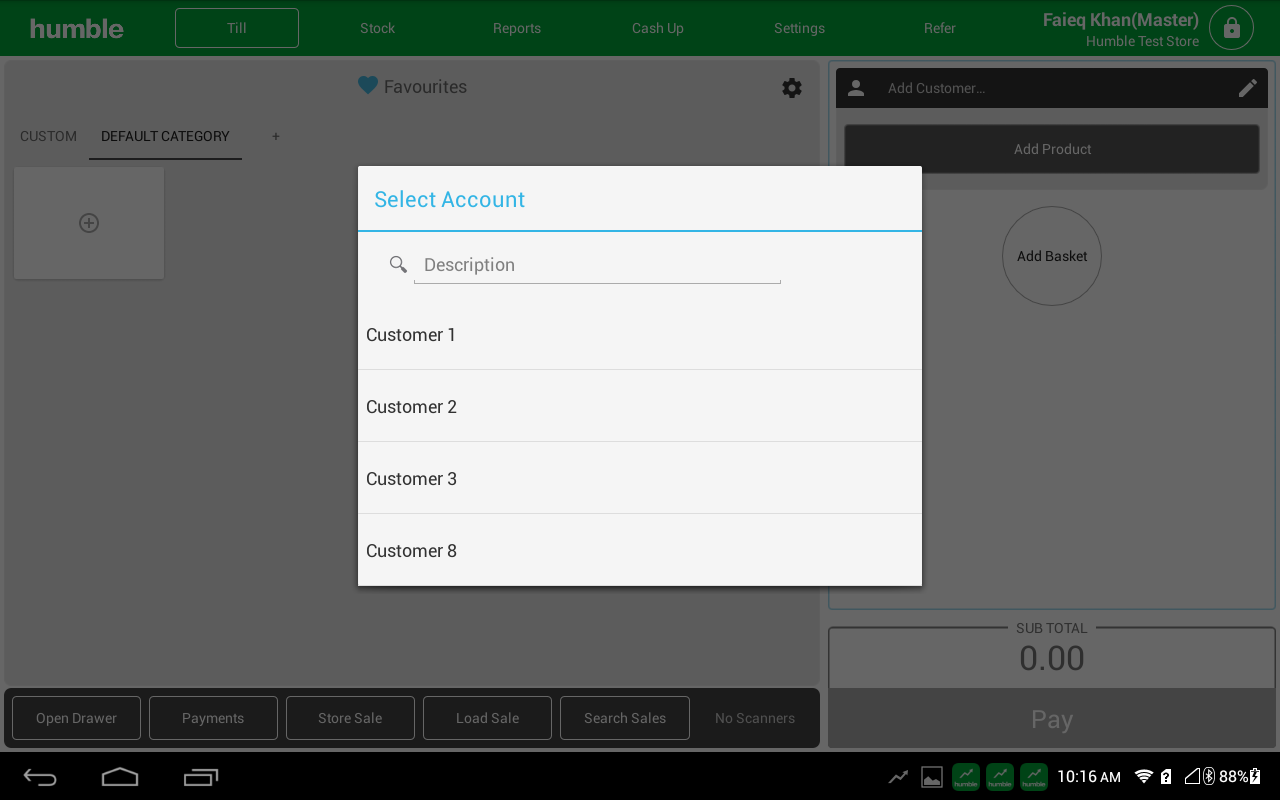Click the pencil edit customer icon
Image resolution: width=1280 pixels, height=800 pixels.
[x=1247, y=88]
